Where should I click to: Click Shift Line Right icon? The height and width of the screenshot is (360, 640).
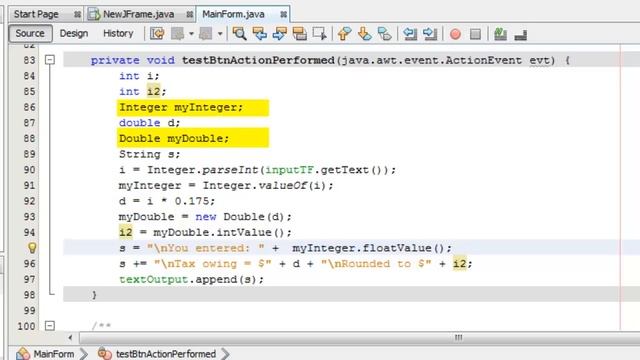430,34
